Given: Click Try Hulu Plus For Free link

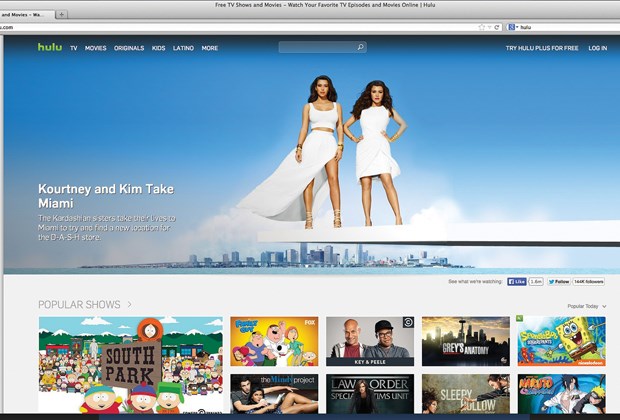Looking at the screenshot, I should pyautogui.click(x=542, y=48).
